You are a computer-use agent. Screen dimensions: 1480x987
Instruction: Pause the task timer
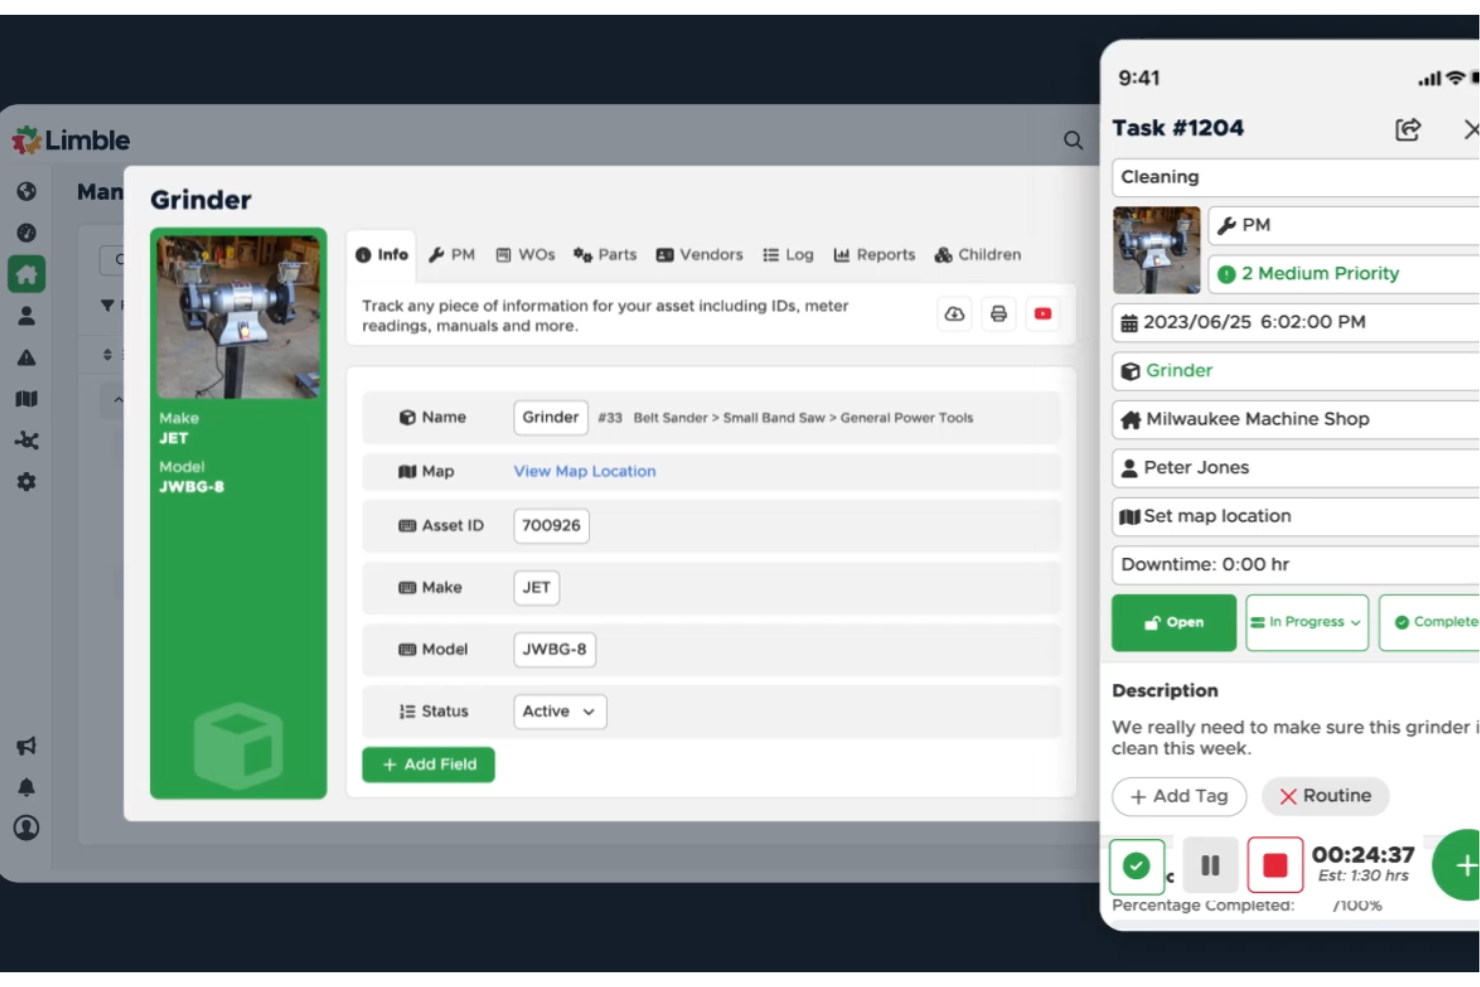point(1210,865)
